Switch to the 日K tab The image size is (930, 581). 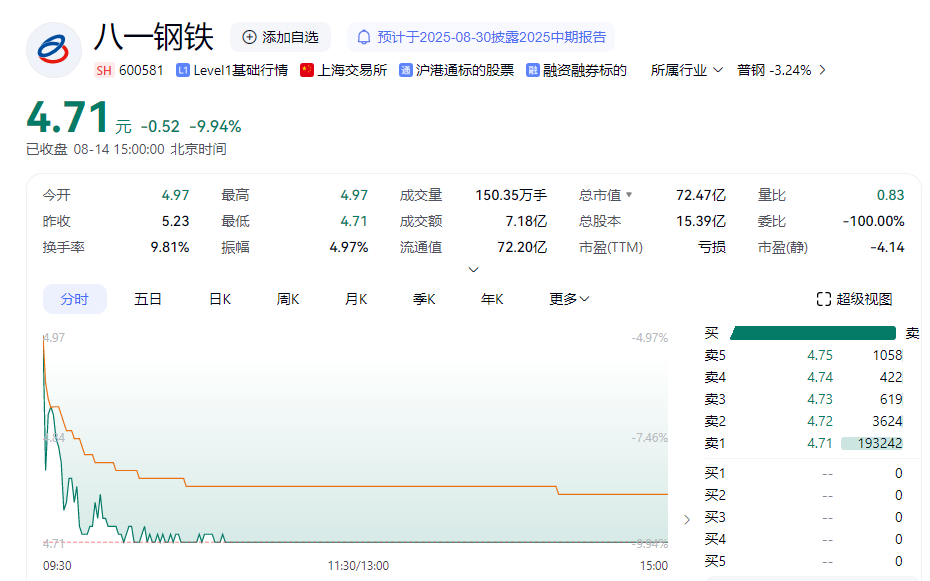pyautogui.click(x=220, y=299)
